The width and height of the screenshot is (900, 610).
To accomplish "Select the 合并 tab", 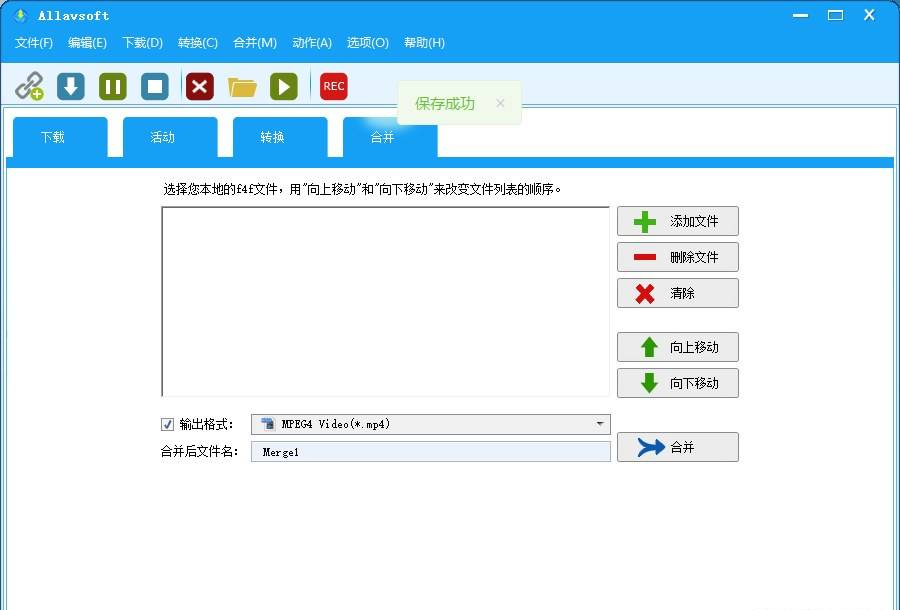I will click(390, 137).
